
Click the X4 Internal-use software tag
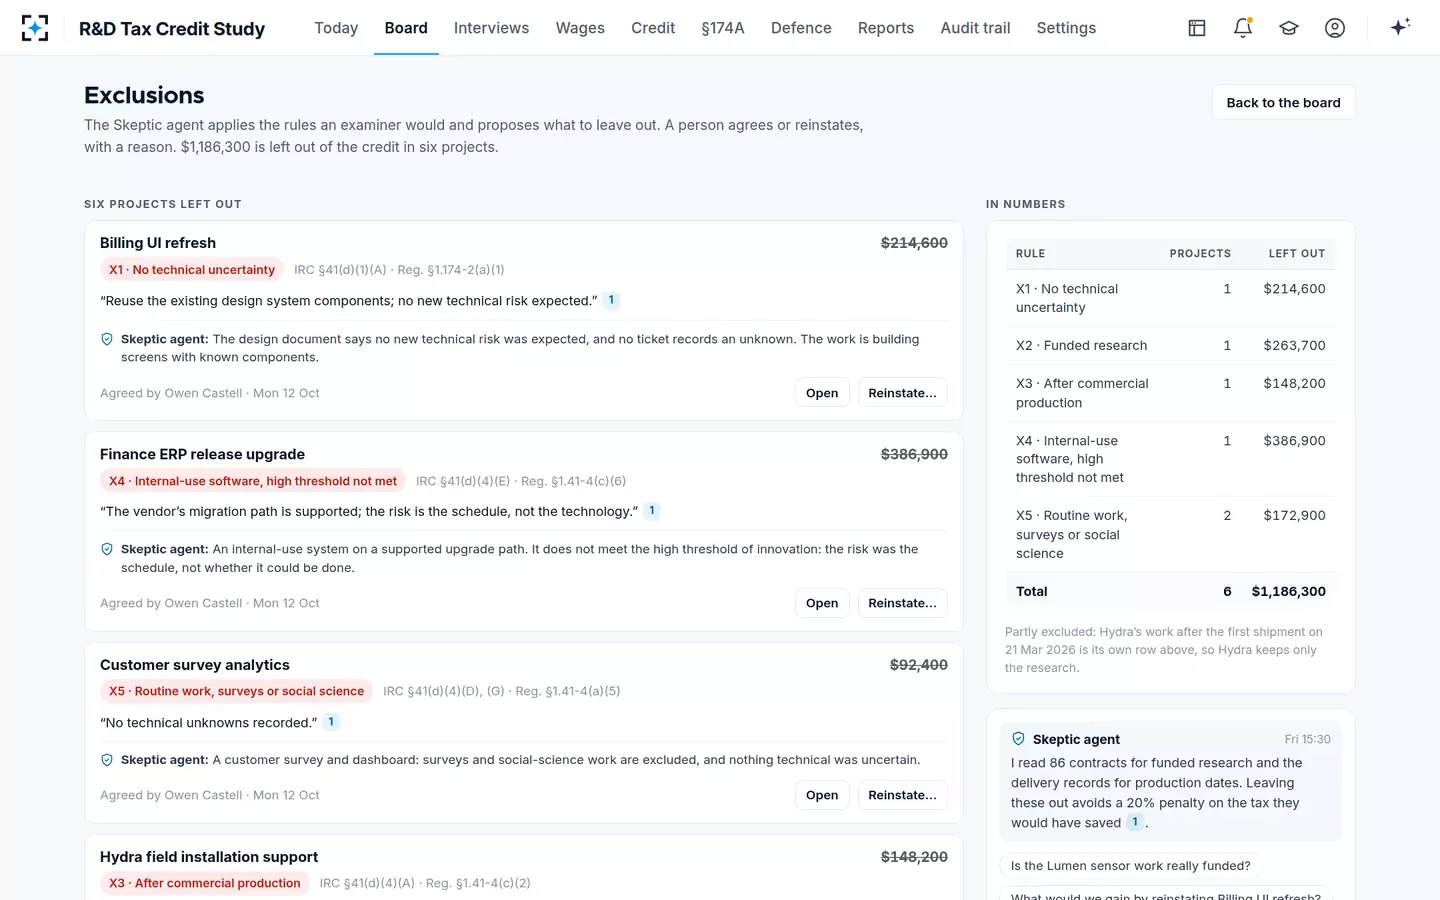[253, 481]
